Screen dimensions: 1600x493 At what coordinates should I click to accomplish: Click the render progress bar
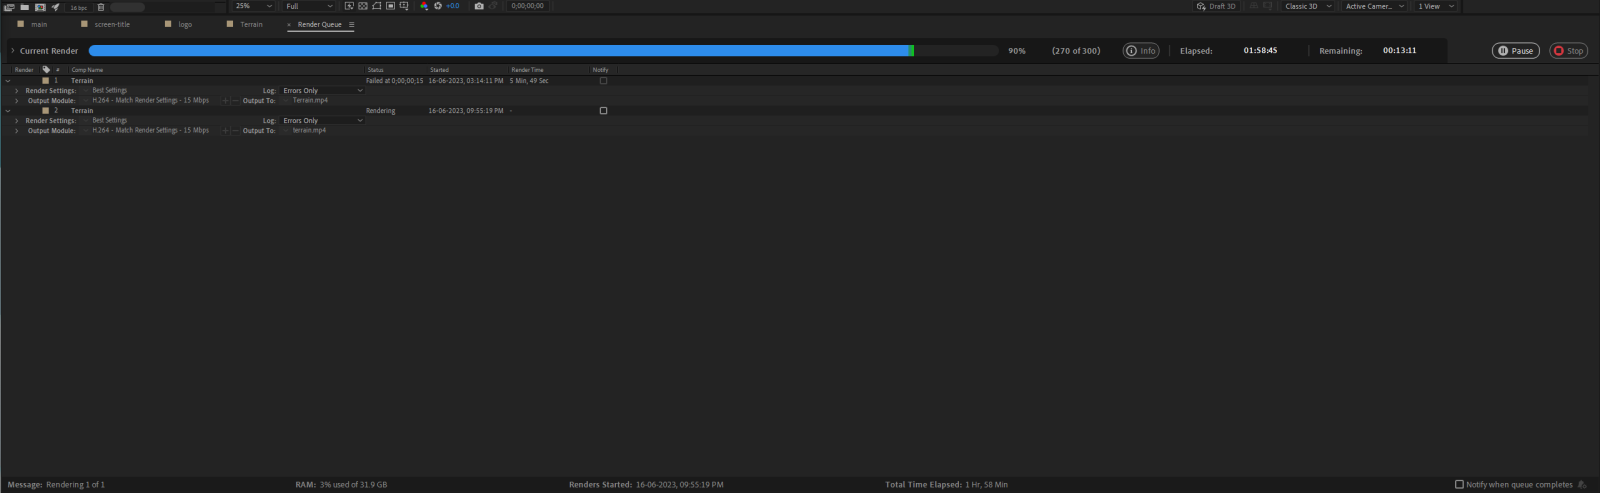(500, 51)
